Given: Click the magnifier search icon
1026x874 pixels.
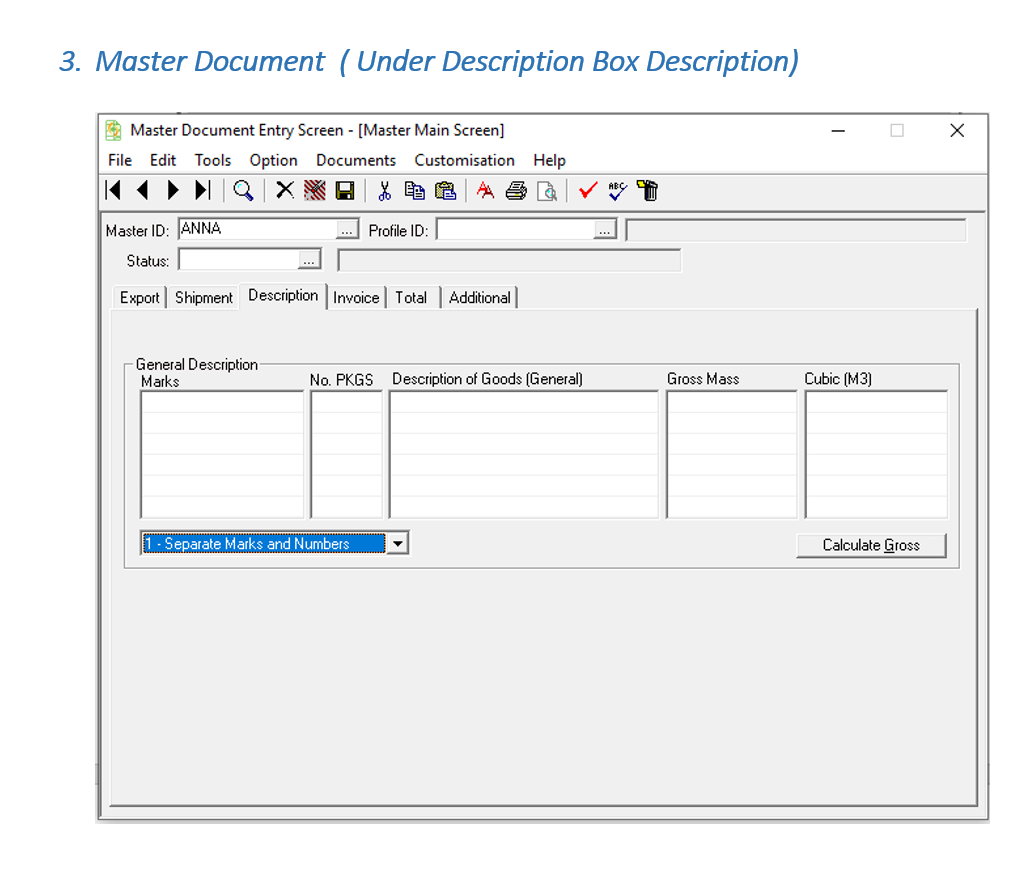Looking at the screenshot, I should [243, 190].
